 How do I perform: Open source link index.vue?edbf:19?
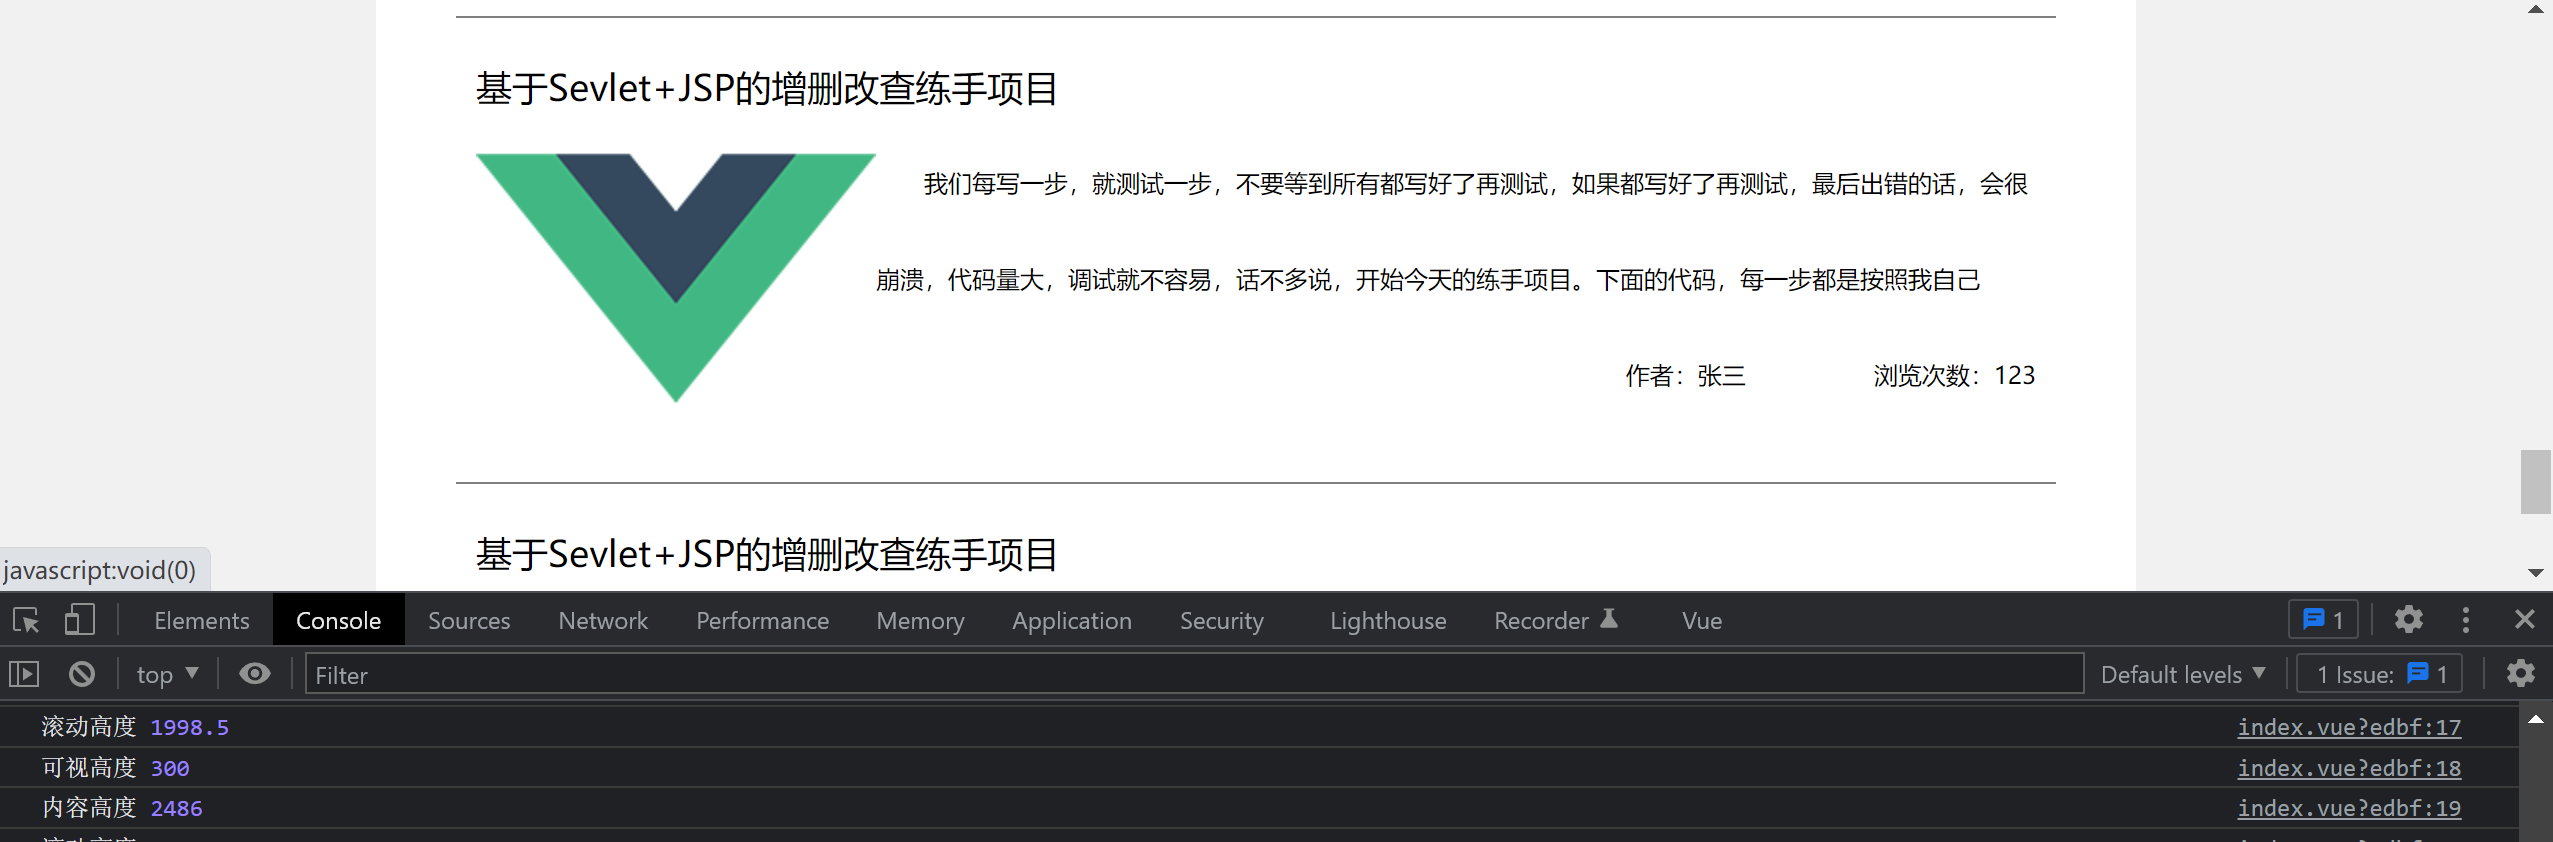(2349, 808)
